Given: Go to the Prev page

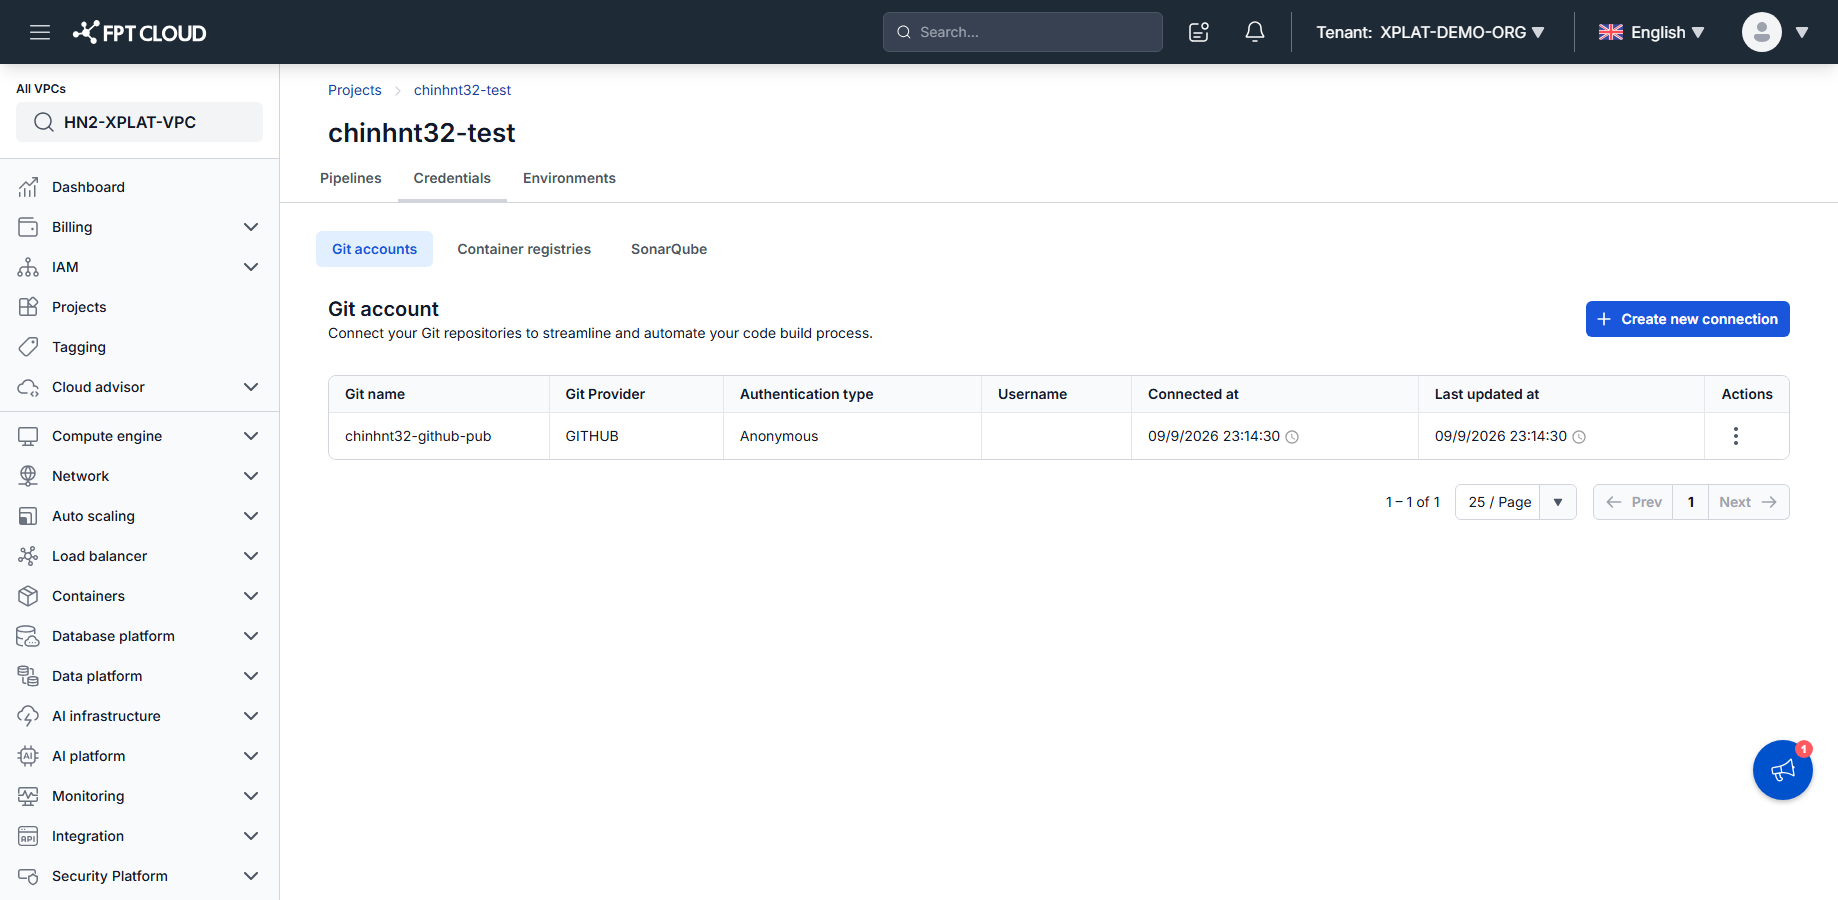Looking at the screenshot, I should [1633, 502].
